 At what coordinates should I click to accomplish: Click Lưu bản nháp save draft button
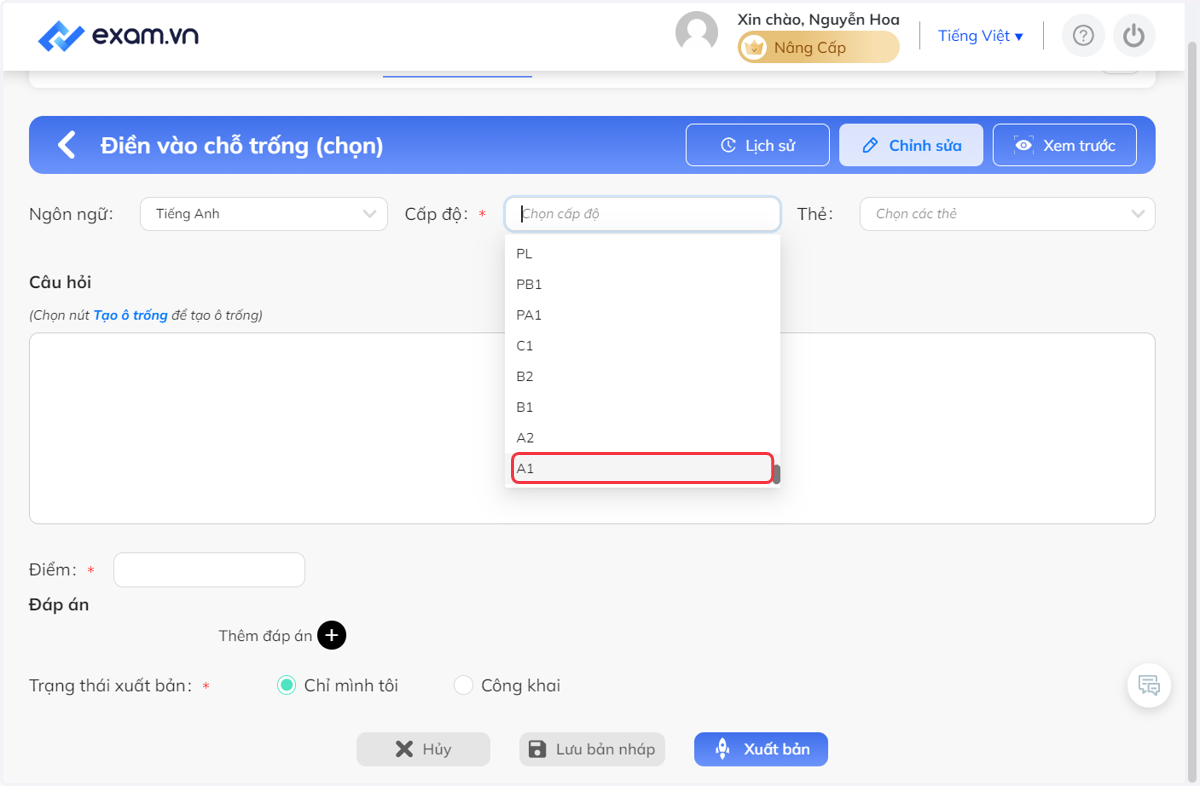[593, 749]
